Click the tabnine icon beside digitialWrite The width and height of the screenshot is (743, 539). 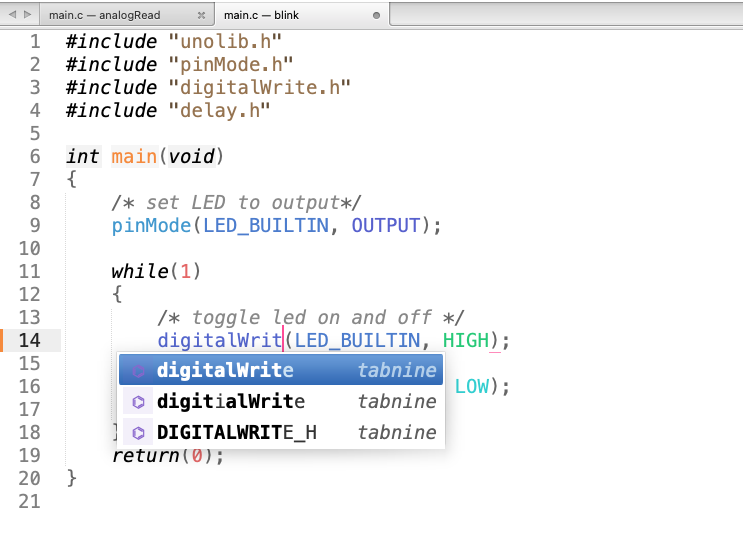point(138,402)
